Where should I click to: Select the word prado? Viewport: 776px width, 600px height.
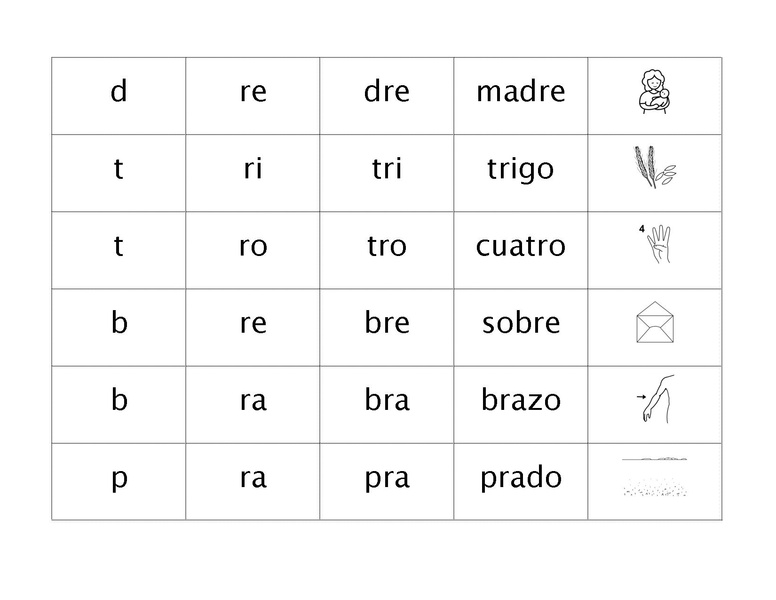pos(521,478)
